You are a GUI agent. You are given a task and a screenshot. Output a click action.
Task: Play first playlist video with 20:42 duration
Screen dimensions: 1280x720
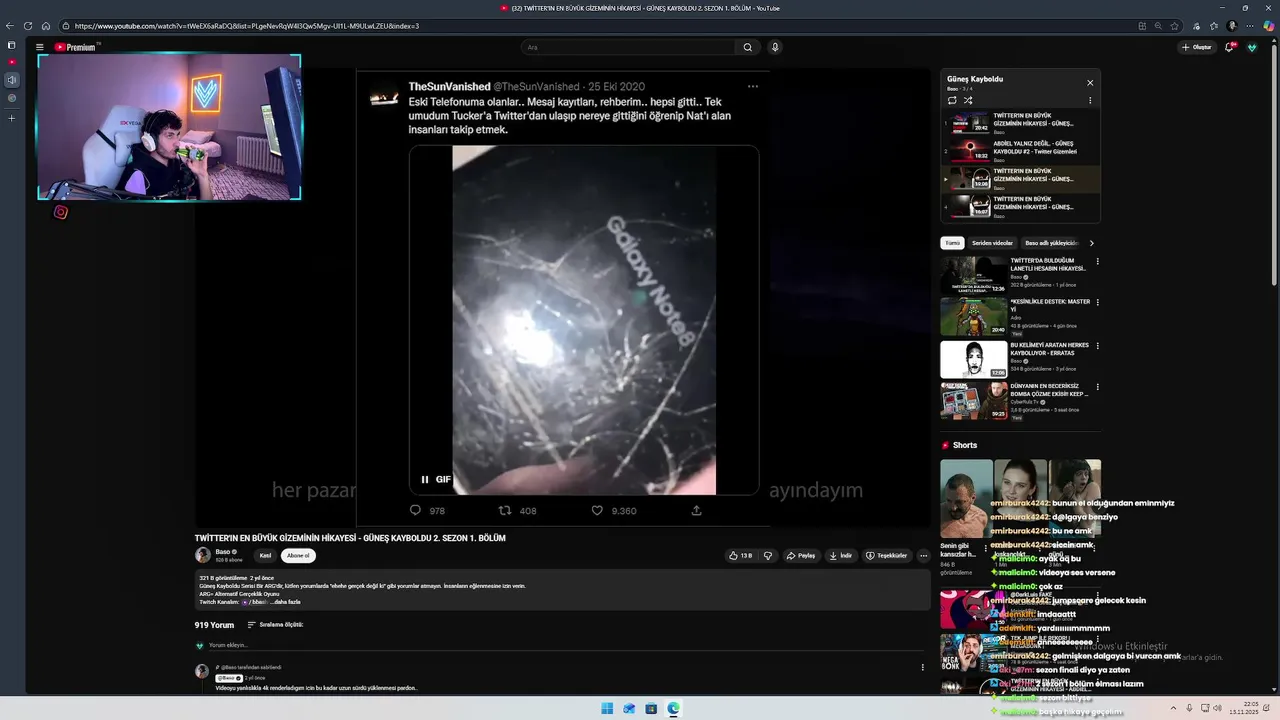pyautogui.click(x=969, y=123)
